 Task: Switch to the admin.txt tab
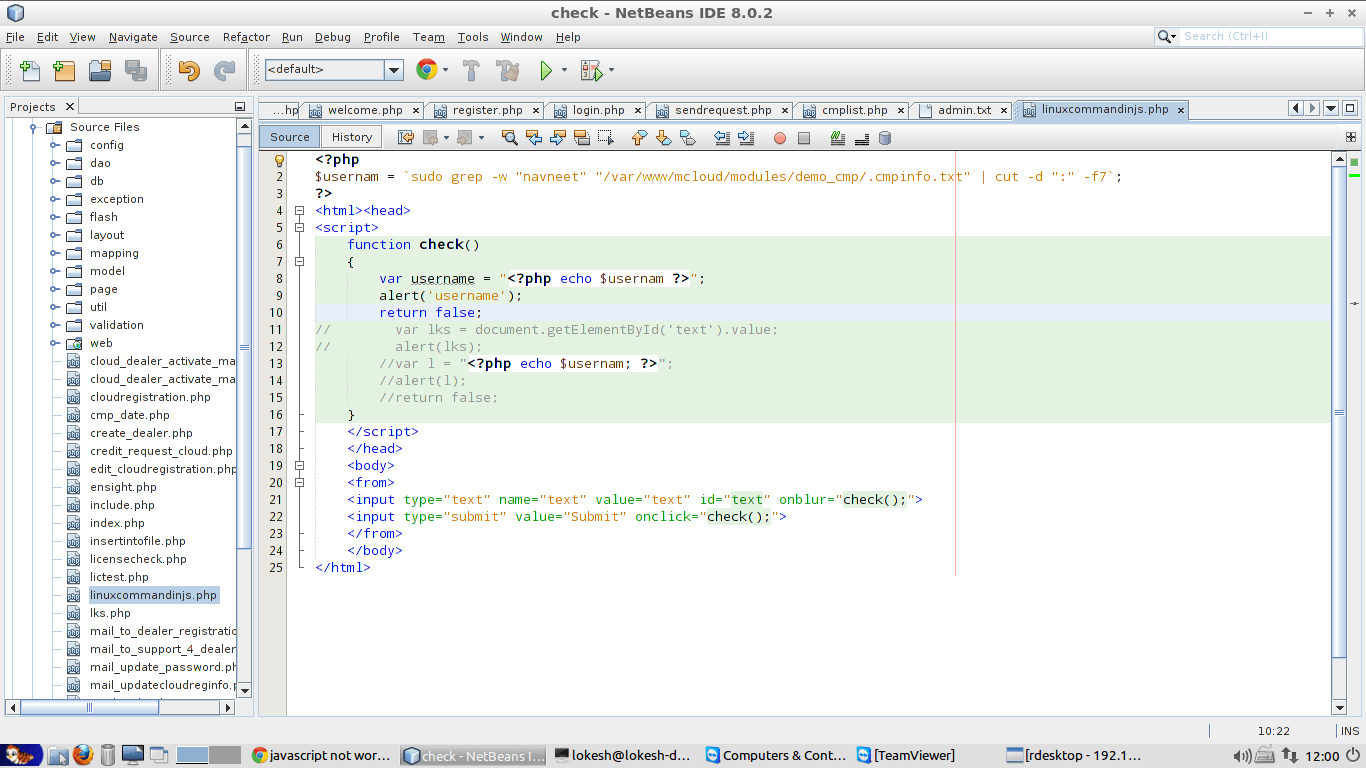click(964, 110)
